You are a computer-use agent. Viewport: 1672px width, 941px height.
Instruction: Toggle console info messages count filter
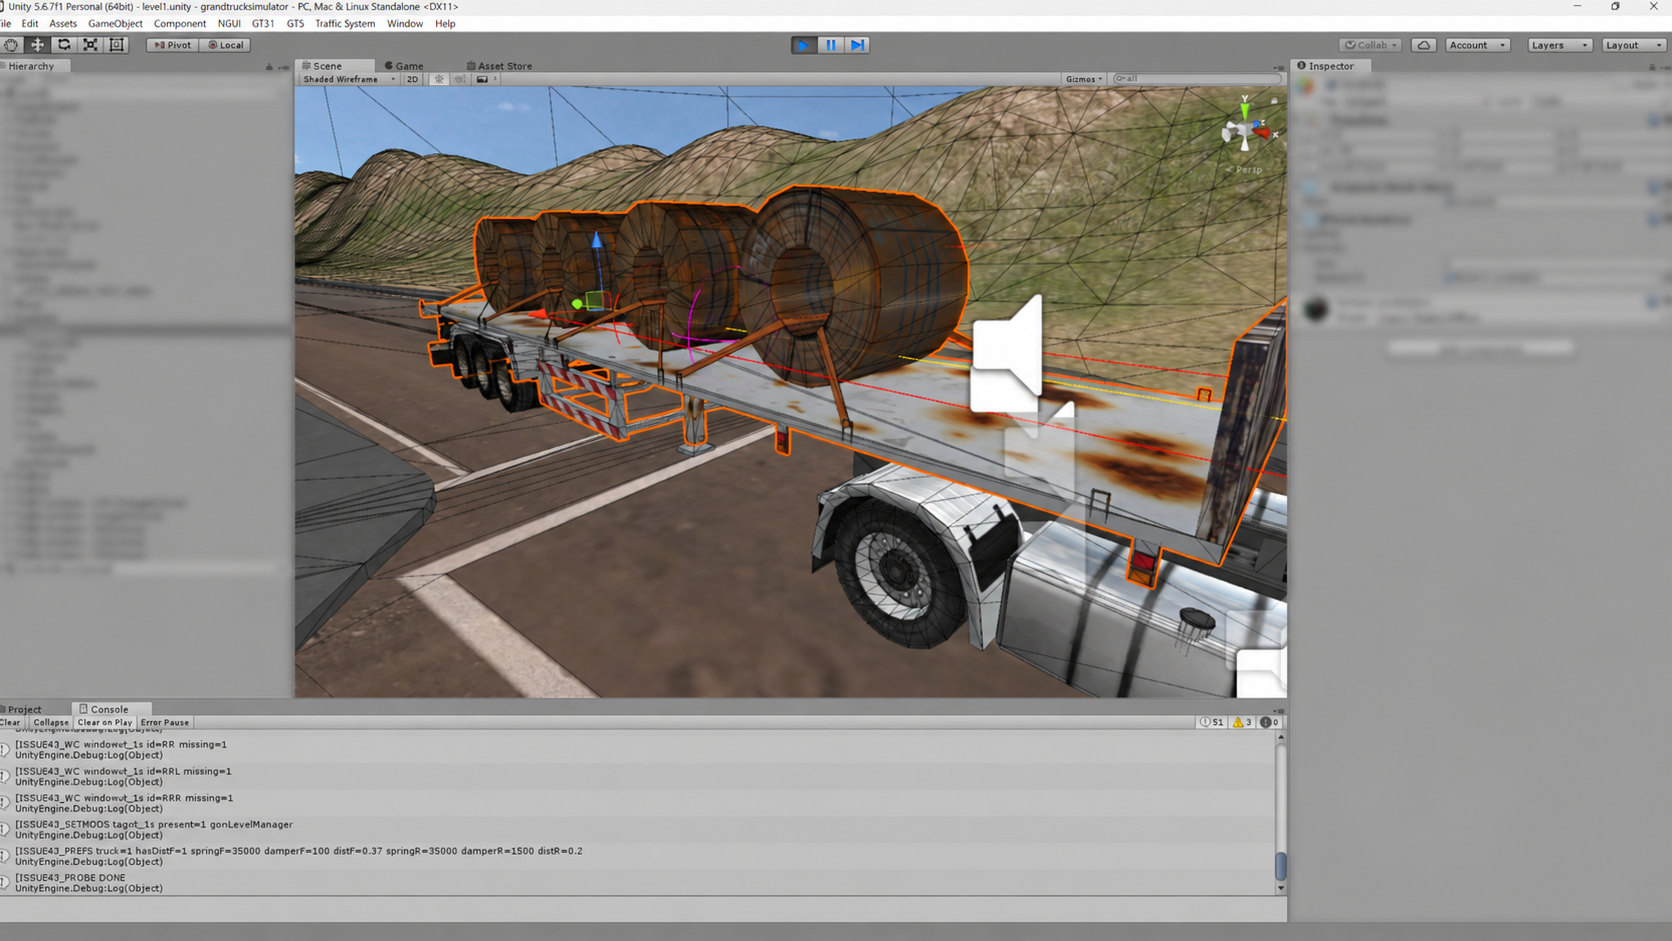coord(1212,722)
